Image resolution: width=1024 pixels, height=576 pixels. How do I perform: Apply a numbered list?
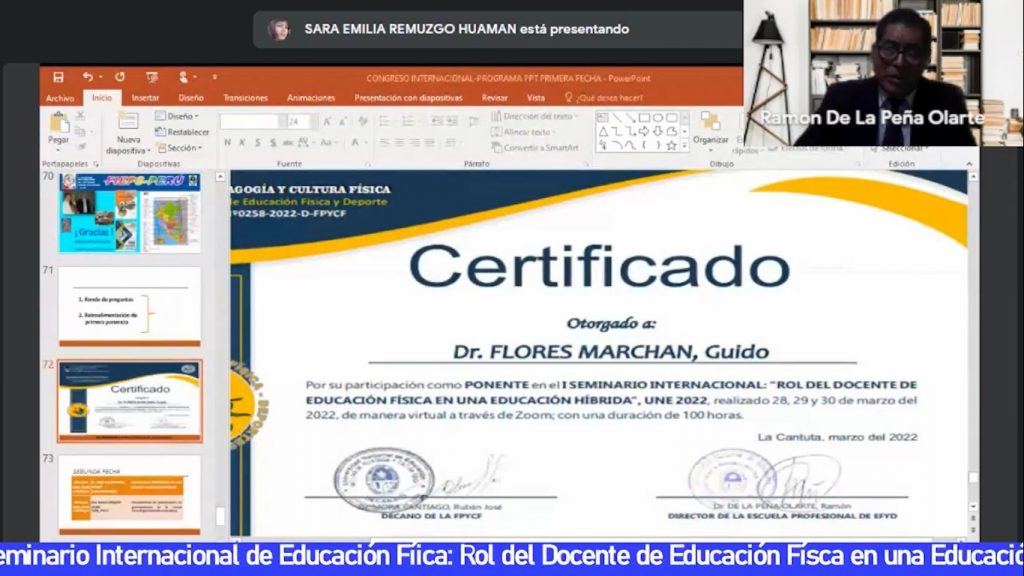[x=410, y=121]
